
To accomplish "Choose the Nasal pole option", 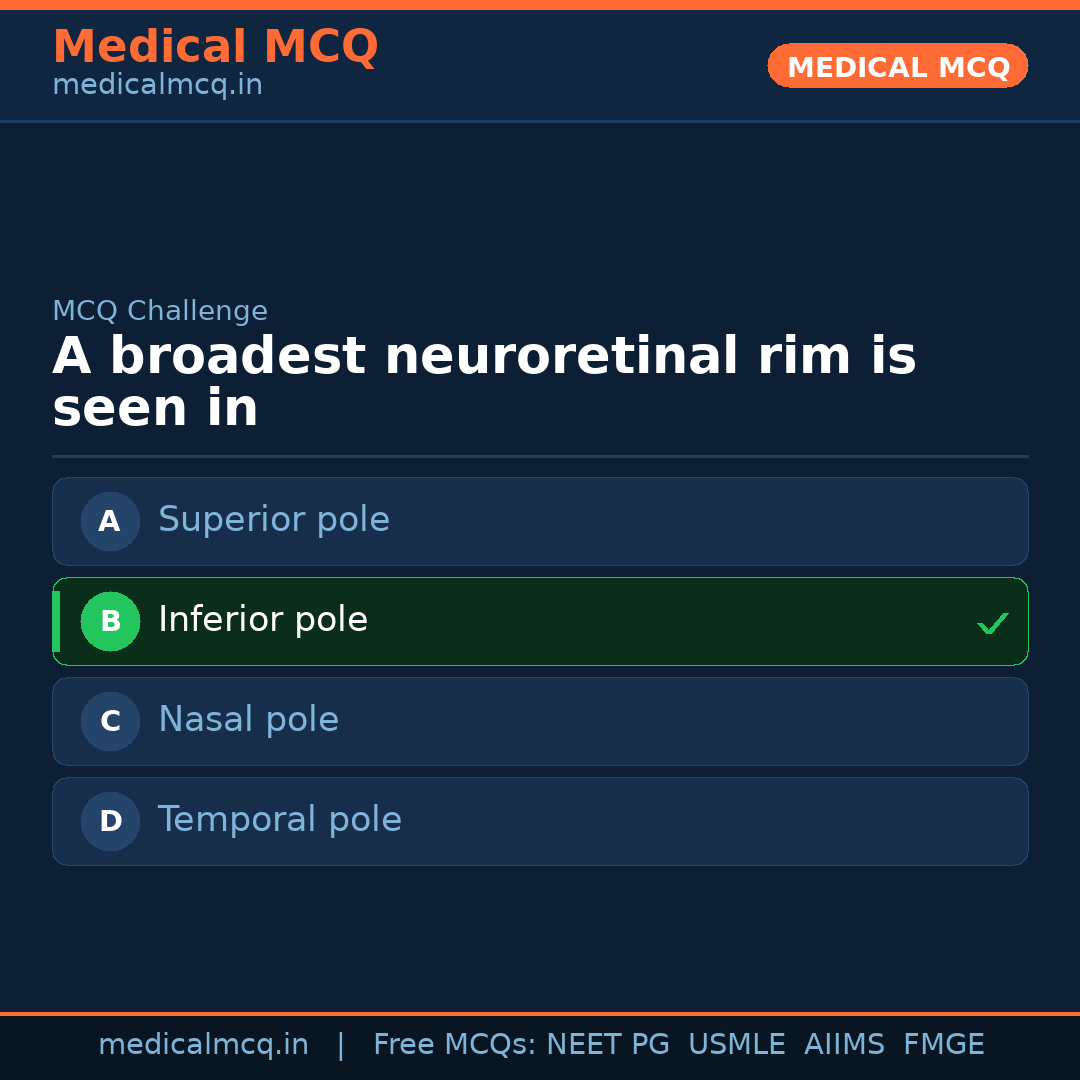I will [248, 720].
